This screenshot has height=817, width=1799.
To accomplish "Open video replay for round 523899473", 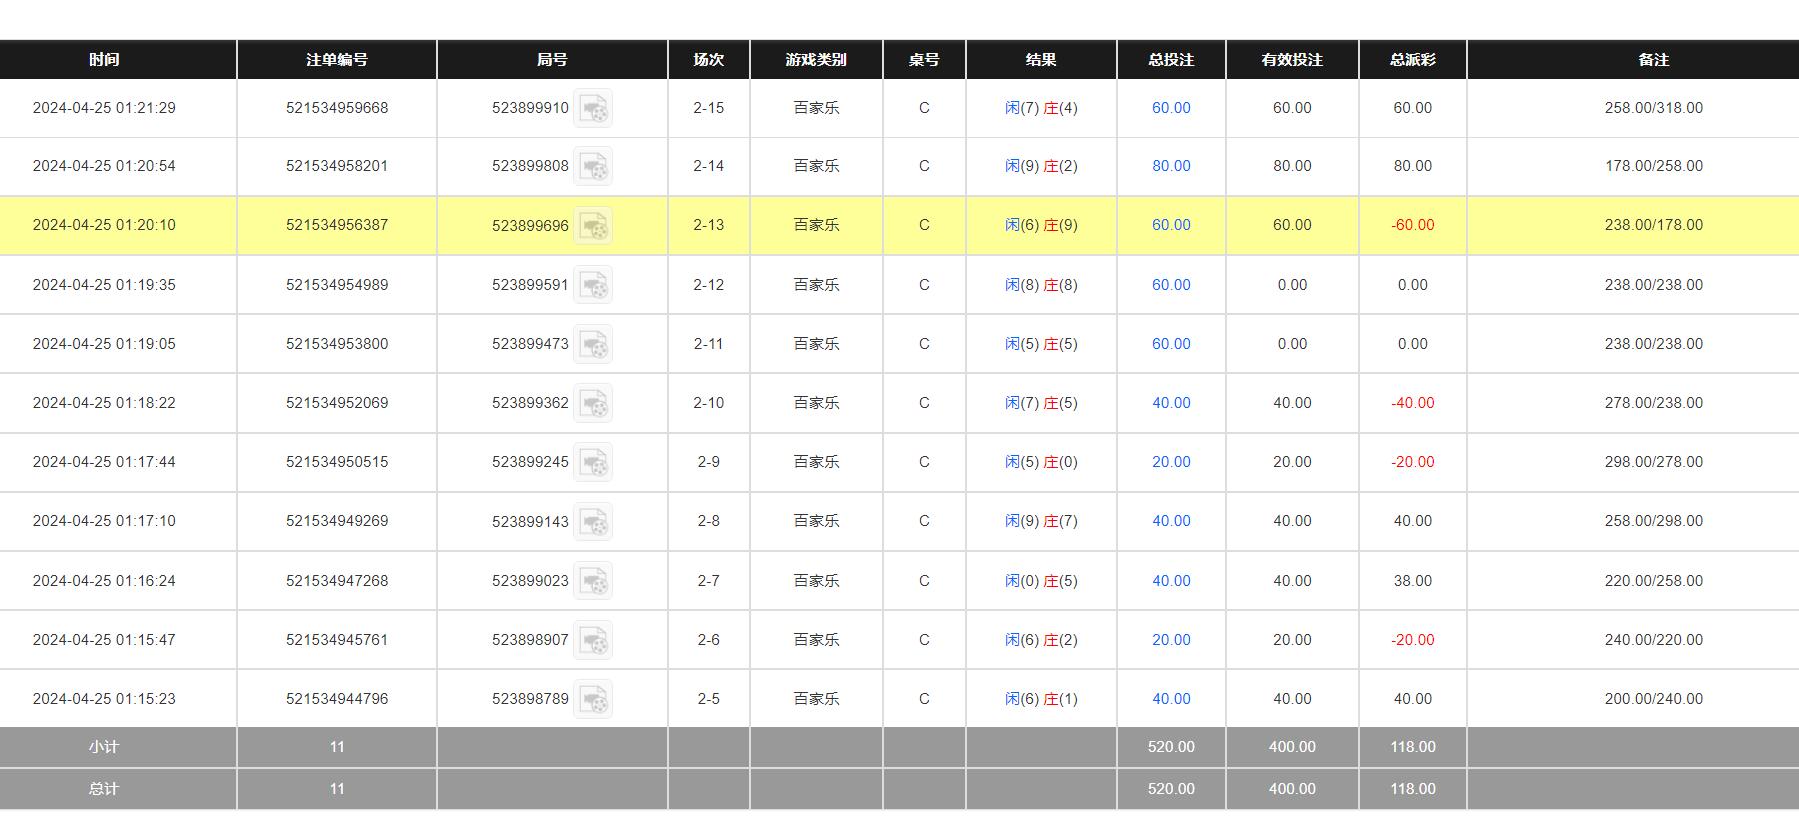I will click(x=593, y=344).
